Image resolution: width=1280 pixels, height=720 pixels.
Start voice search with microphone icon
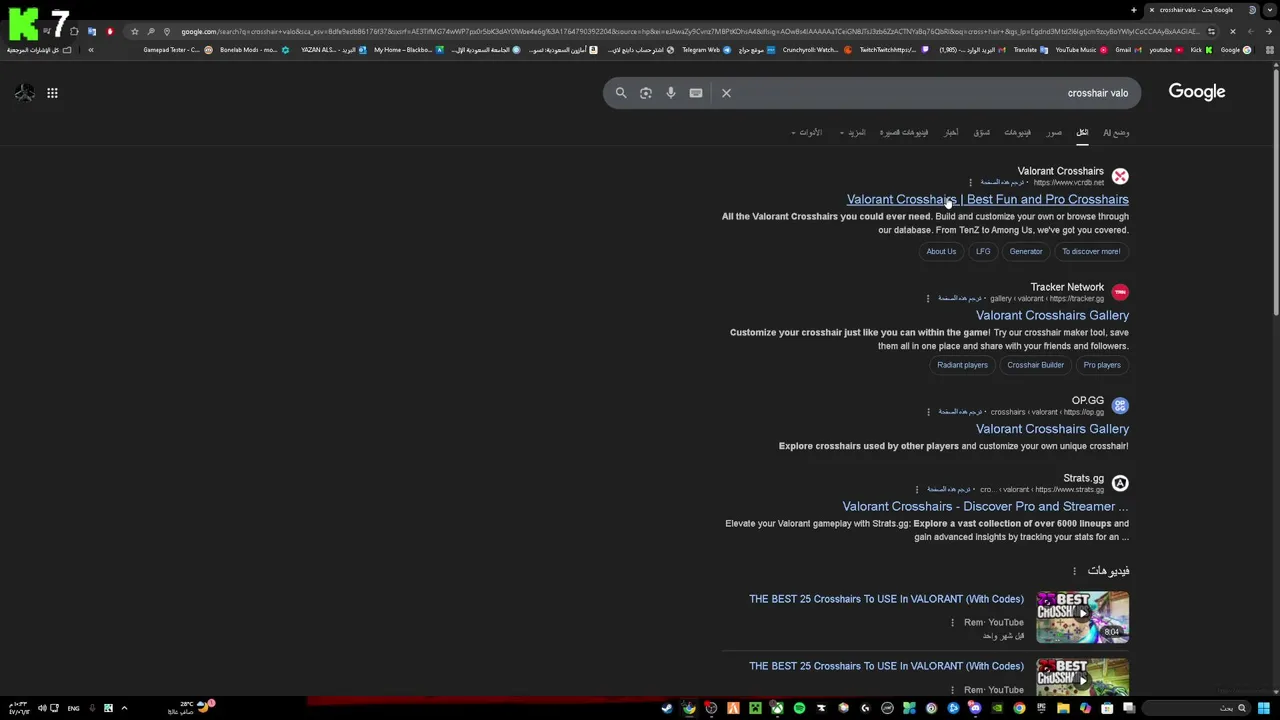[x=671, y=93]
